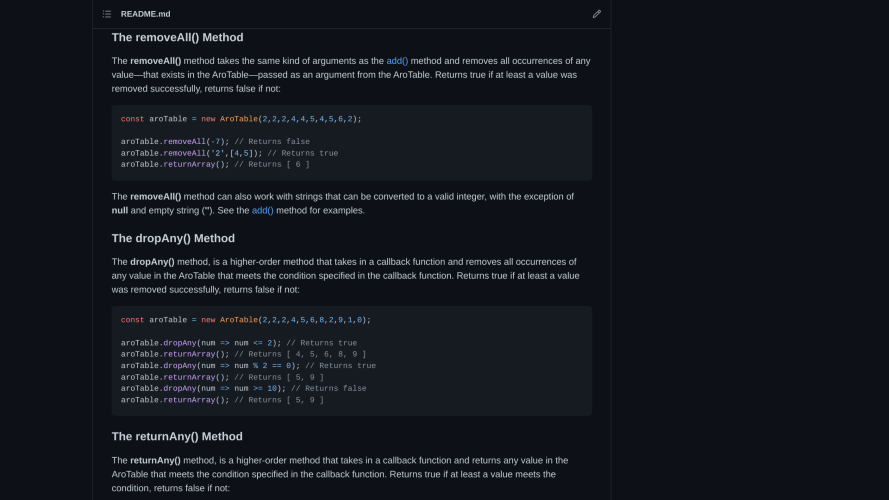Click bold returnAny() text in description

tap(155, 460)
